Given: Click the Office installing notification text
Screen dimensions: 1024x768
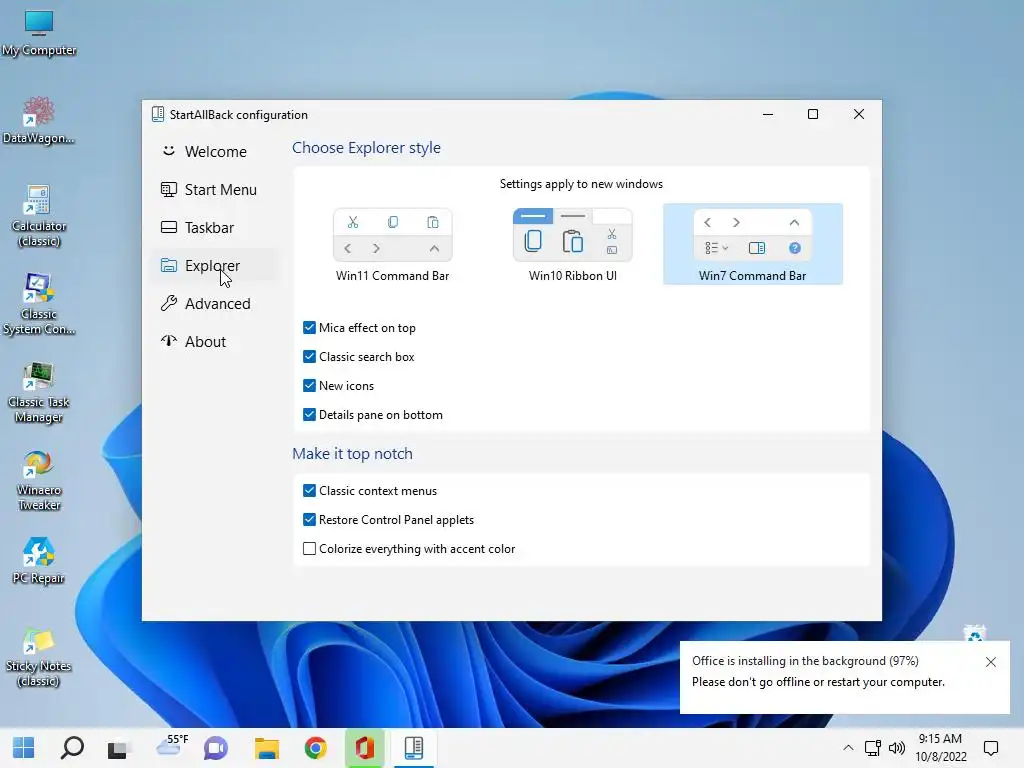Looking at the screenshot, I should pos(818,671).
